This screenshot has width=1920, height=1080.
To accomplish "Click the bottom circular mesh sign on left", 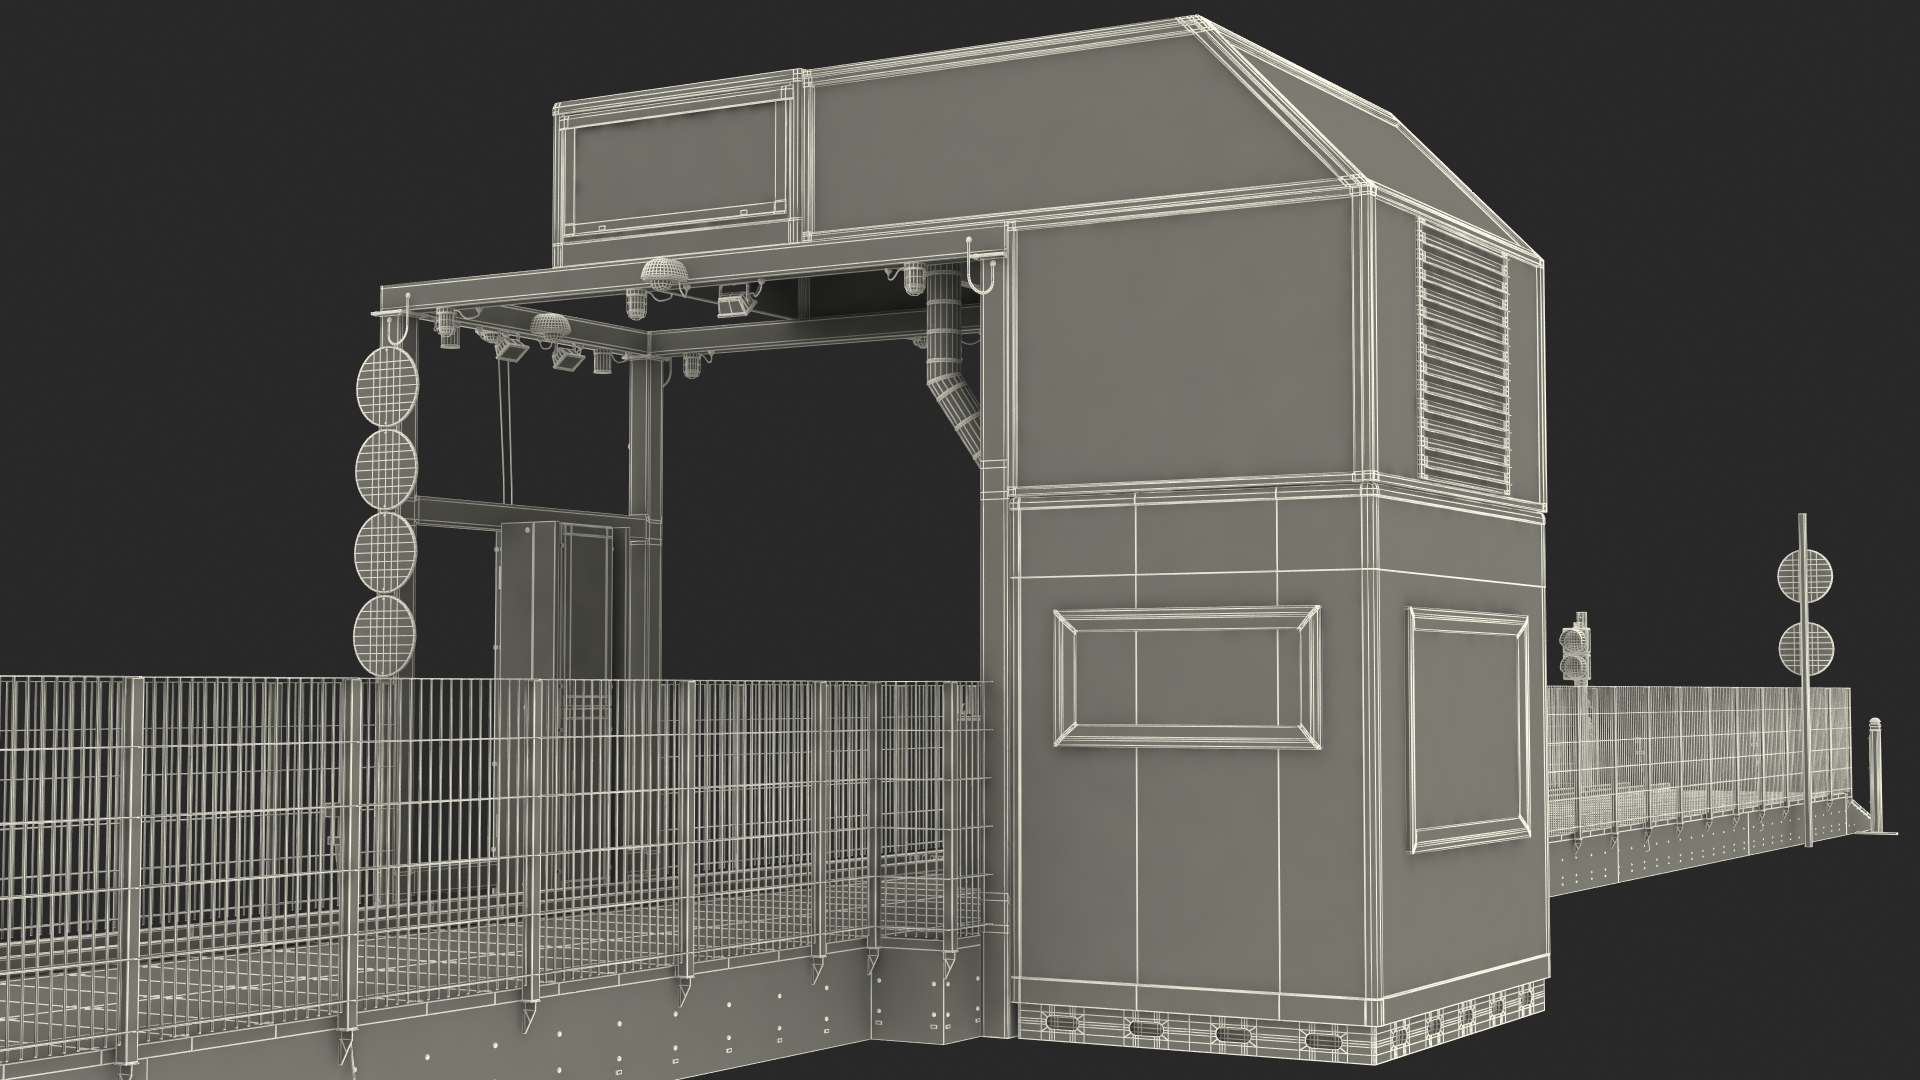I will 385,633.
